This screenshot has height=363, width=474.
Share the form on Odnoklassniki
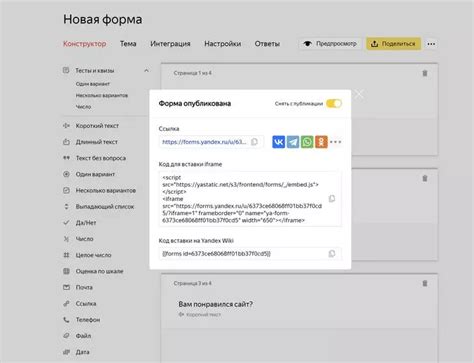coord(321,142)
